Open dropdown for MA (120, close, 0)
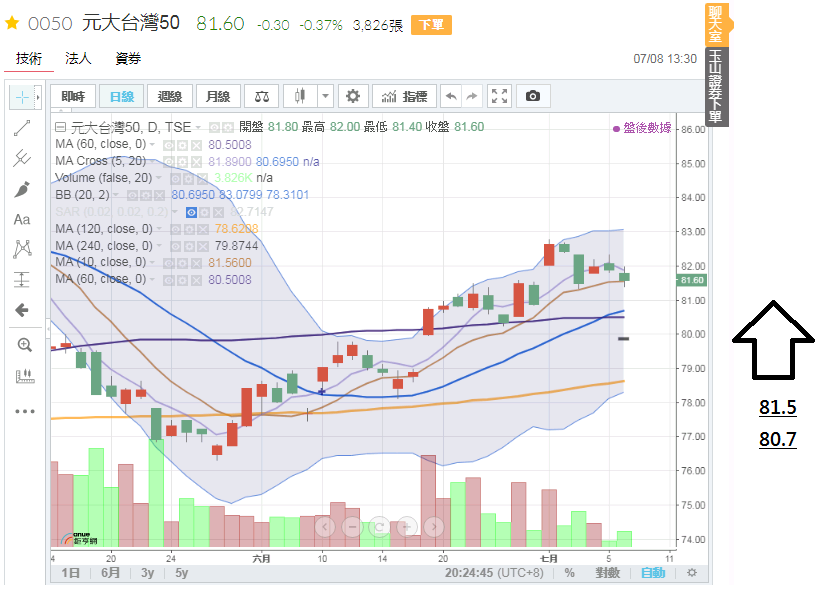 159,229
